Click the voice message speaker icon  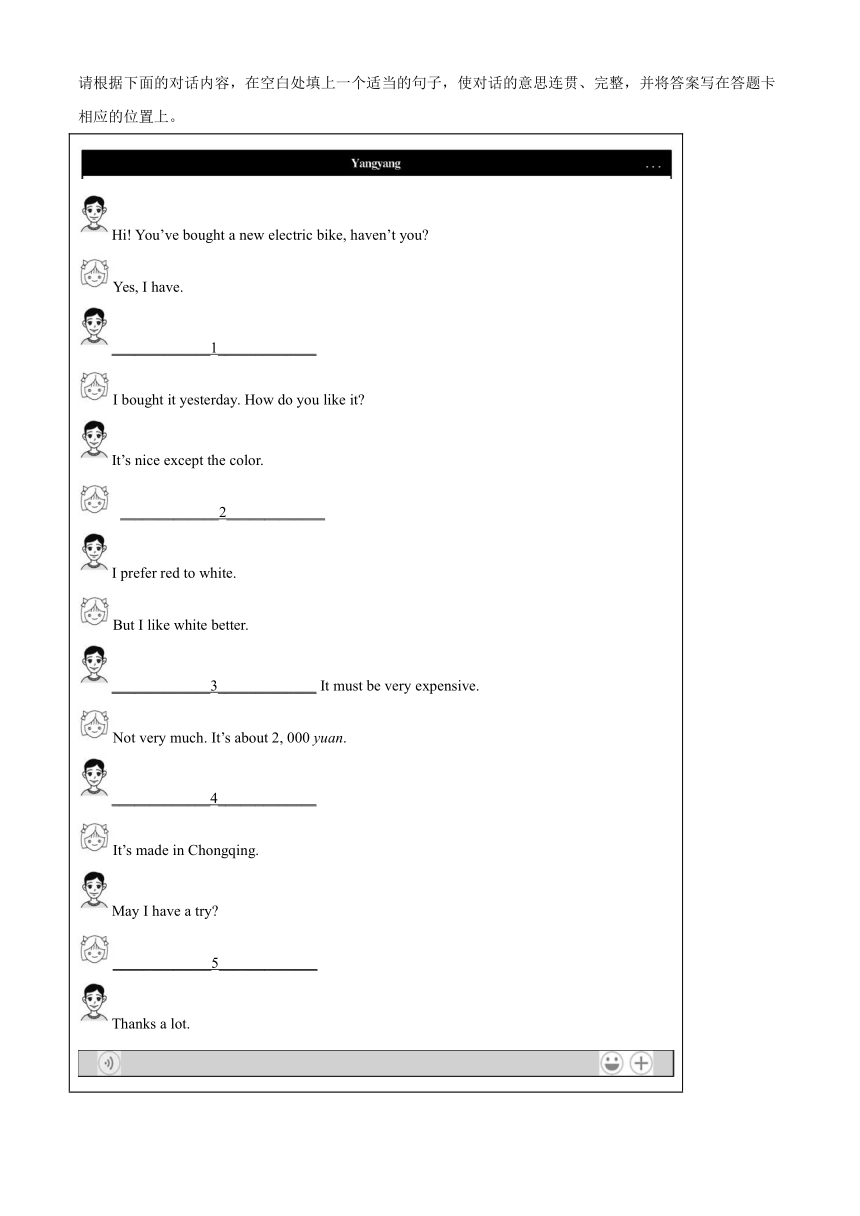[x=109, y=1063]
